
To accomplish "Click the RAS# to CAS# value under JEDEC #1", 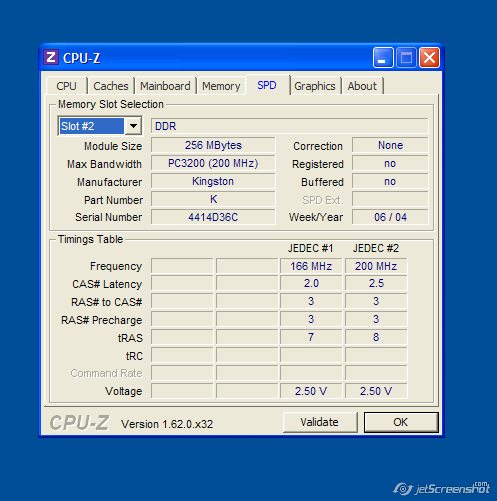I will tap(311, 301).
